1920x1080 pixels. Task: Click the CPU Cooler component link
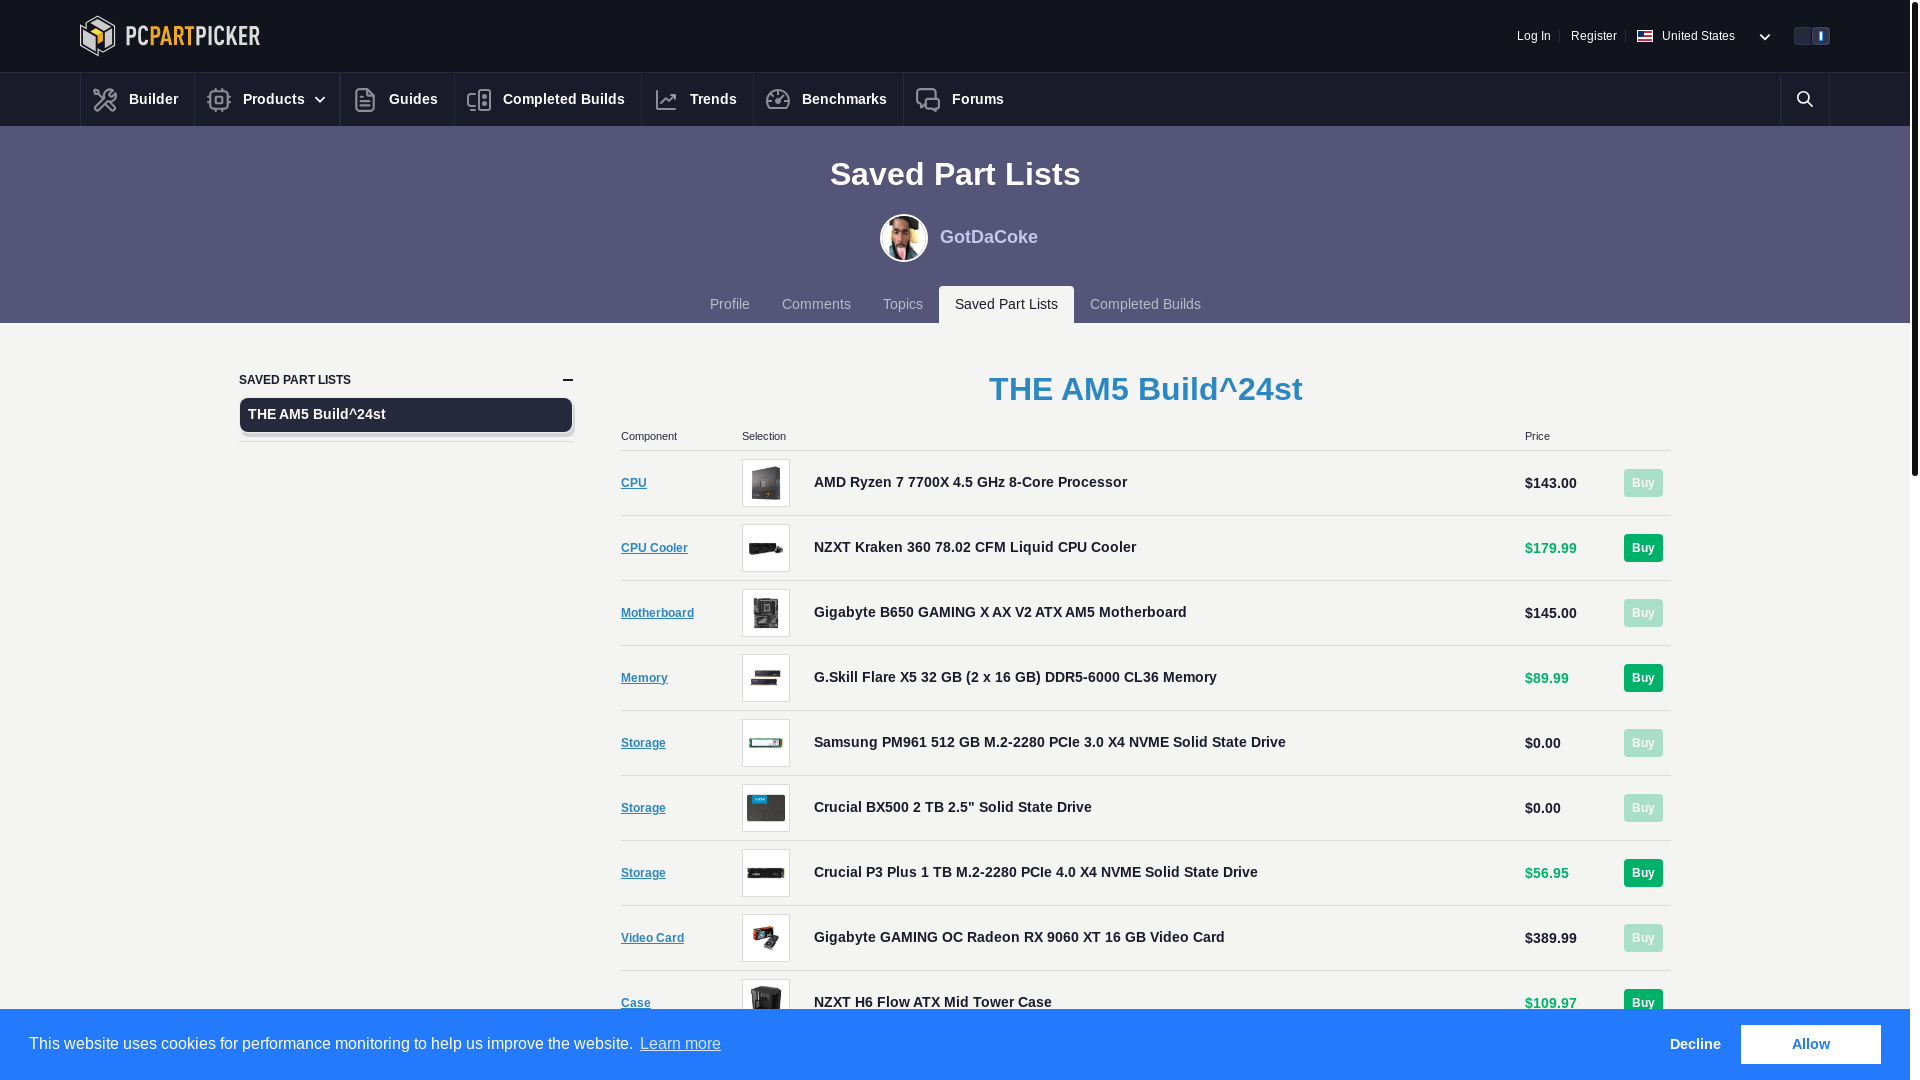[x=654, y=548]
